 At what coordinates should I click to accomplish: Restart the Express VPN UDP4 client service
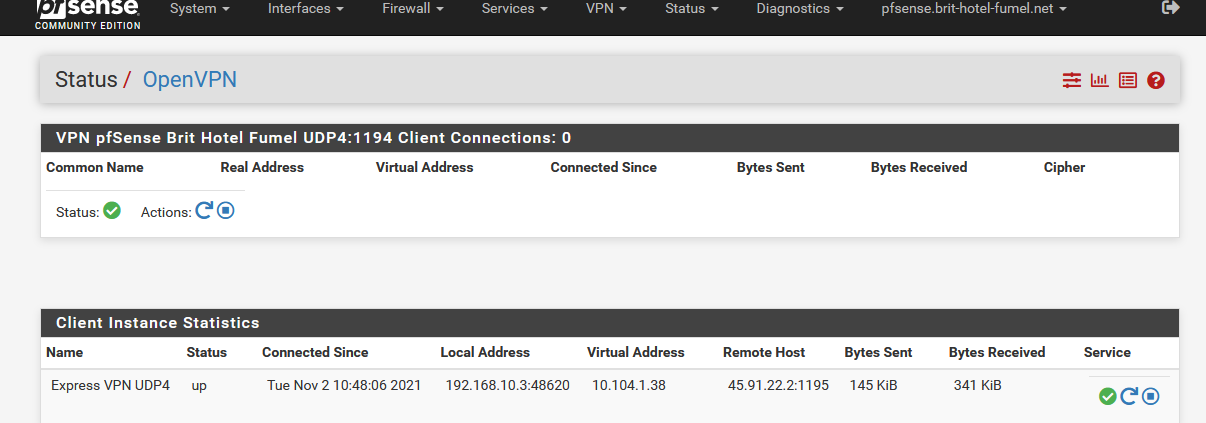(1129, 396)
